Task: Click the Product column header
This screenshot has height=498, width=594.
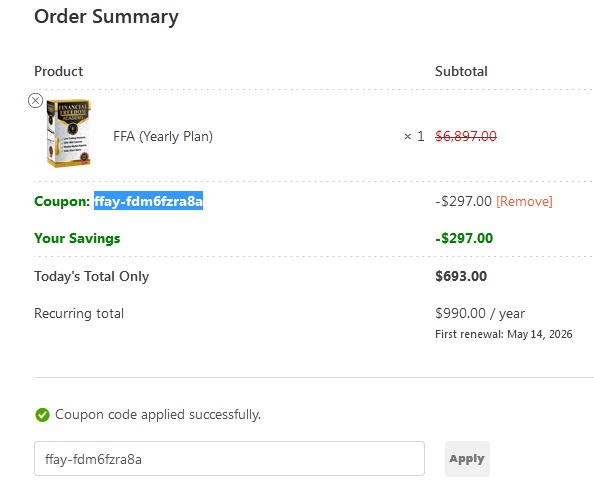Action: coord(58,71)
